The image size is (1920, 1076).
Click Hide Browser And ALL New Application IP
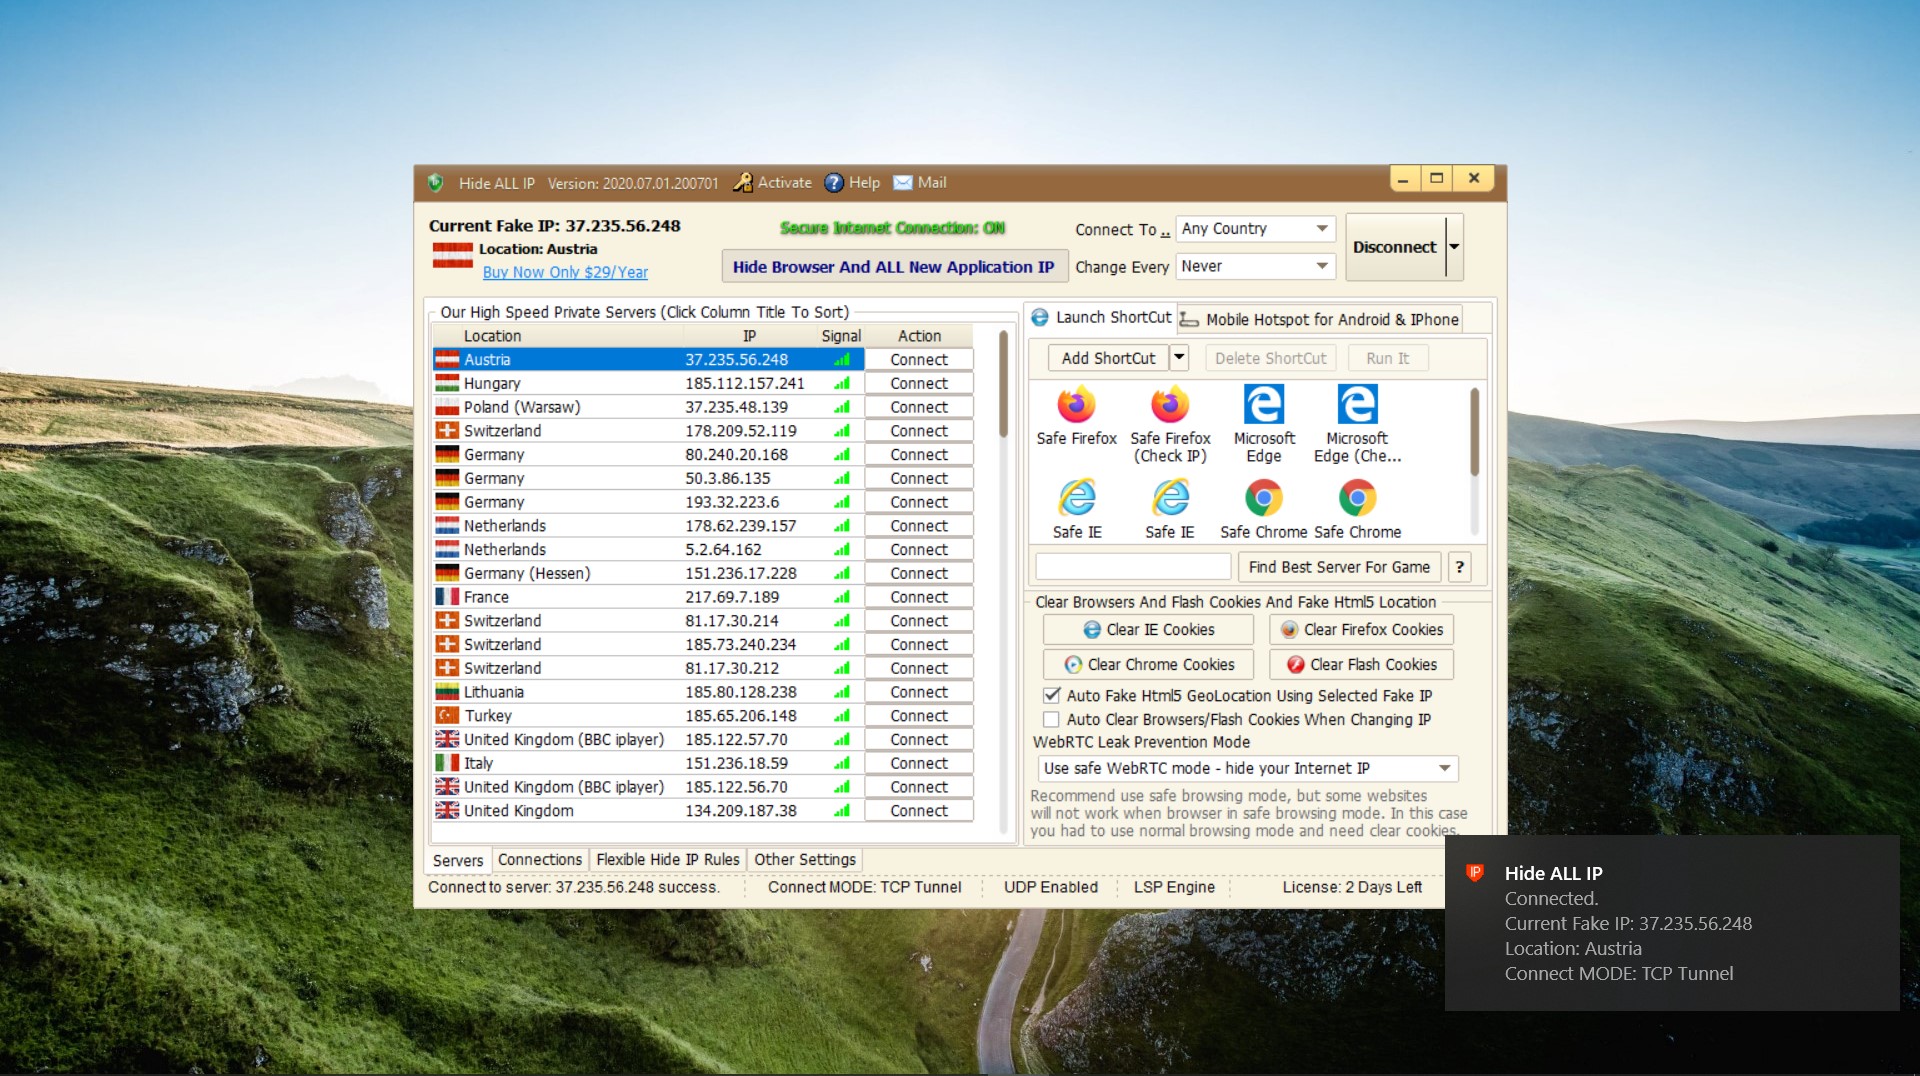893,267
